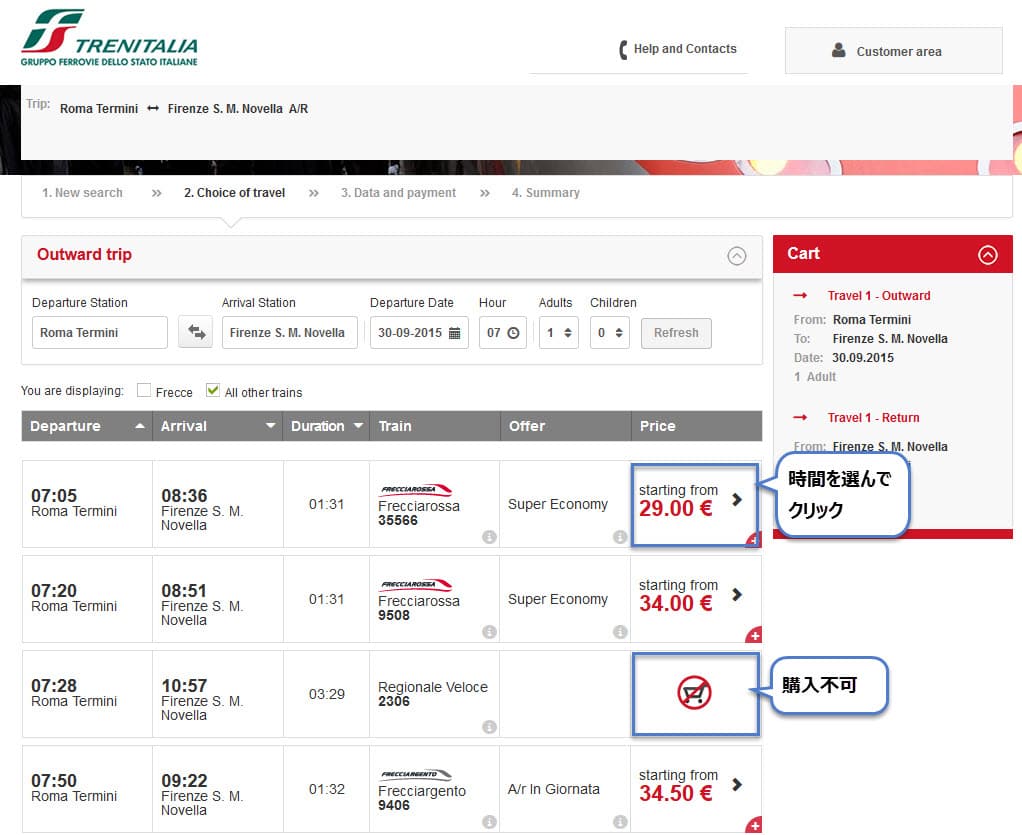
Task: Click the phone icon beside Help and Contacts
Action: click(x=623, y=50)
